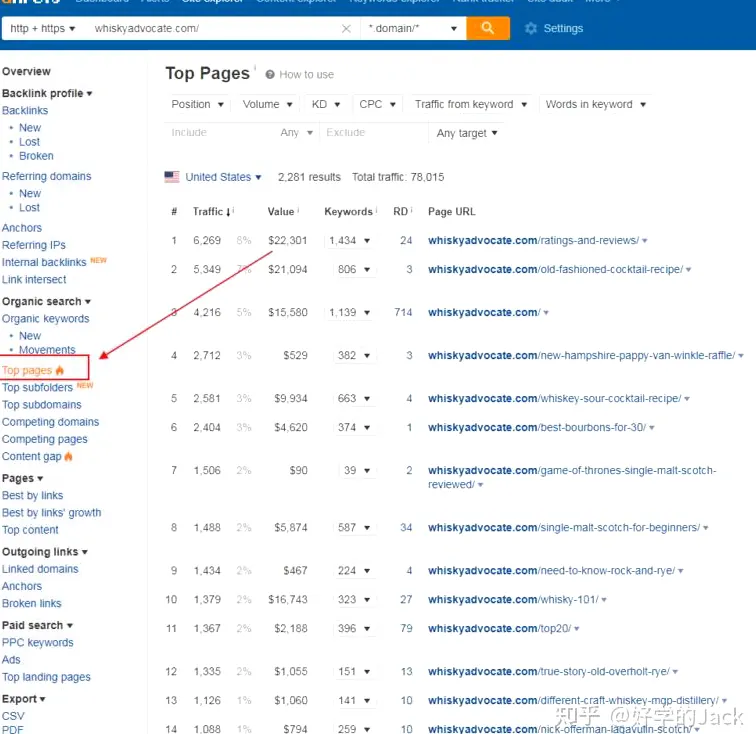
Task: Collapse the Paid search section
Action: pos(37,625)
